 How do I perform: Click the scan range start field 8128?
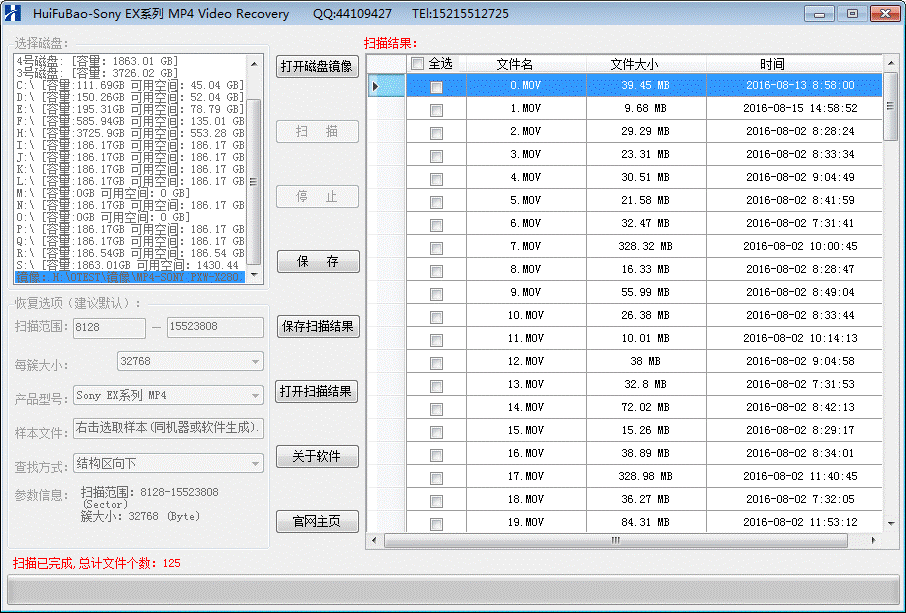[x=109, y=328]
